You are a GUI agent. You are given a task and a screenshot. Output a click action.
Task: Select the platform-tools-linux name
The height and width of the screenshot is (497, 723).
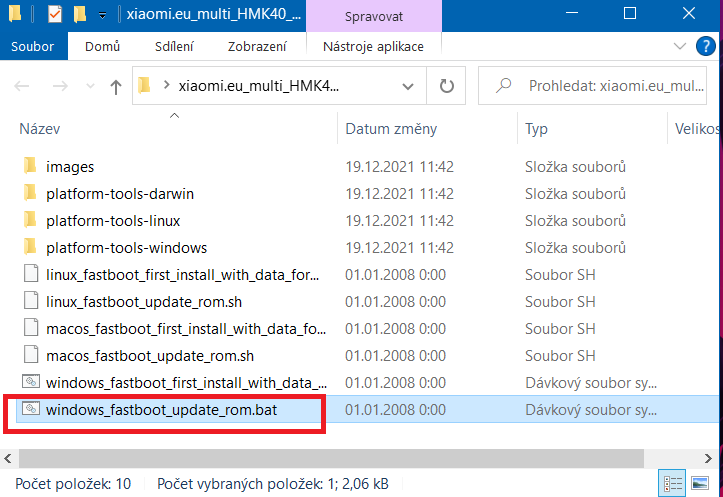(x=113, y=221)
